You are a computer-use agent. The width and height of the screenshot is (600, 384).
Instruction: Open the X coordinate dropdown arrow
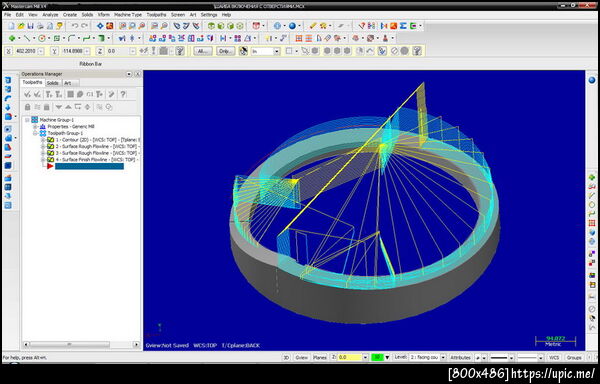[41, 51]
